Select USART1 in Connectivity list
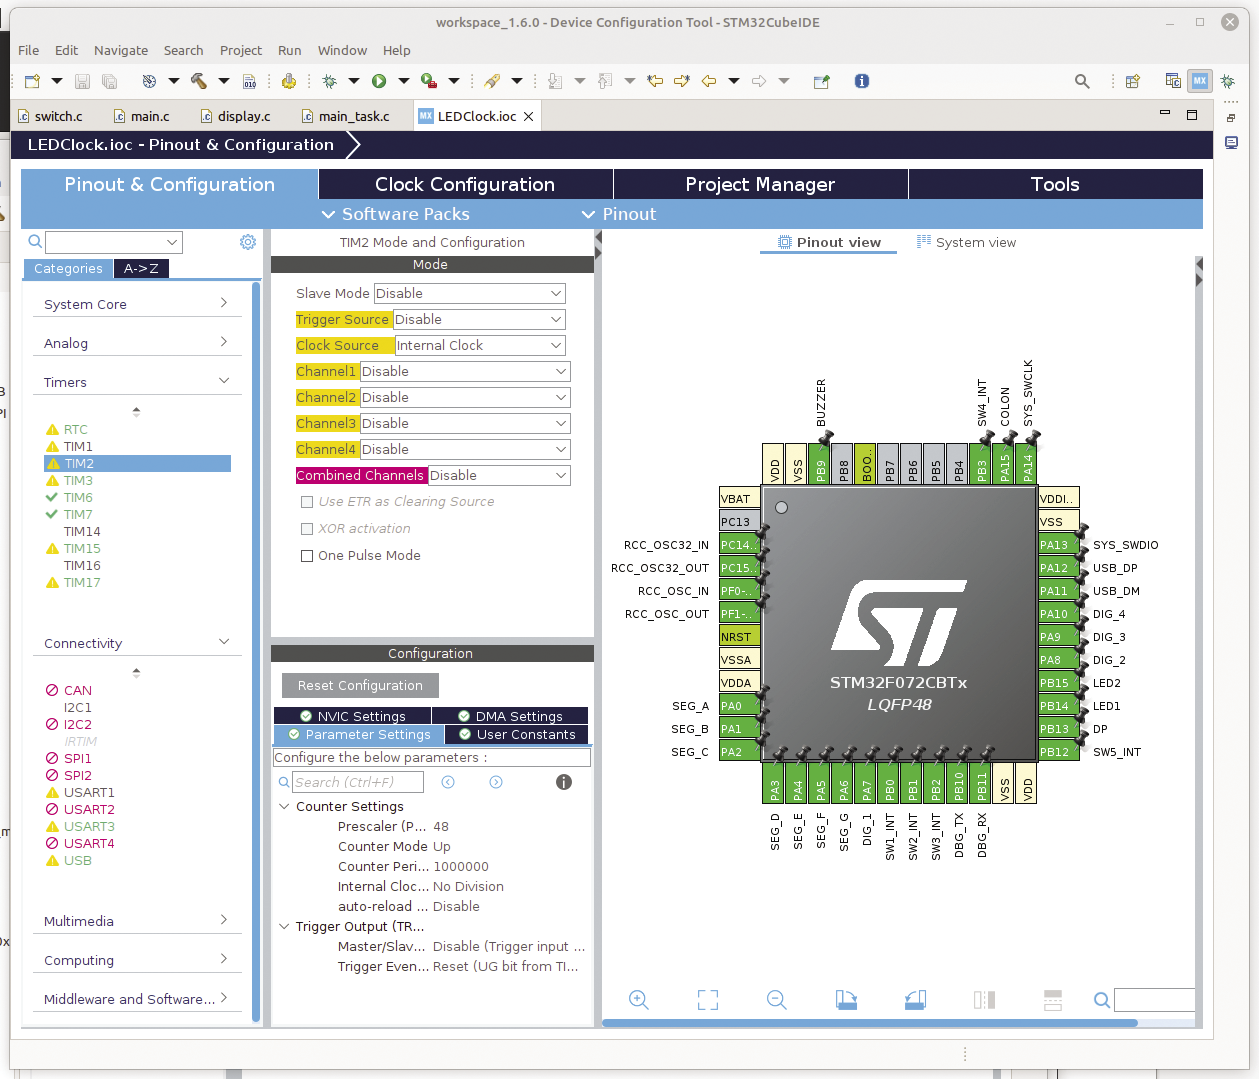 click(89, 792)
